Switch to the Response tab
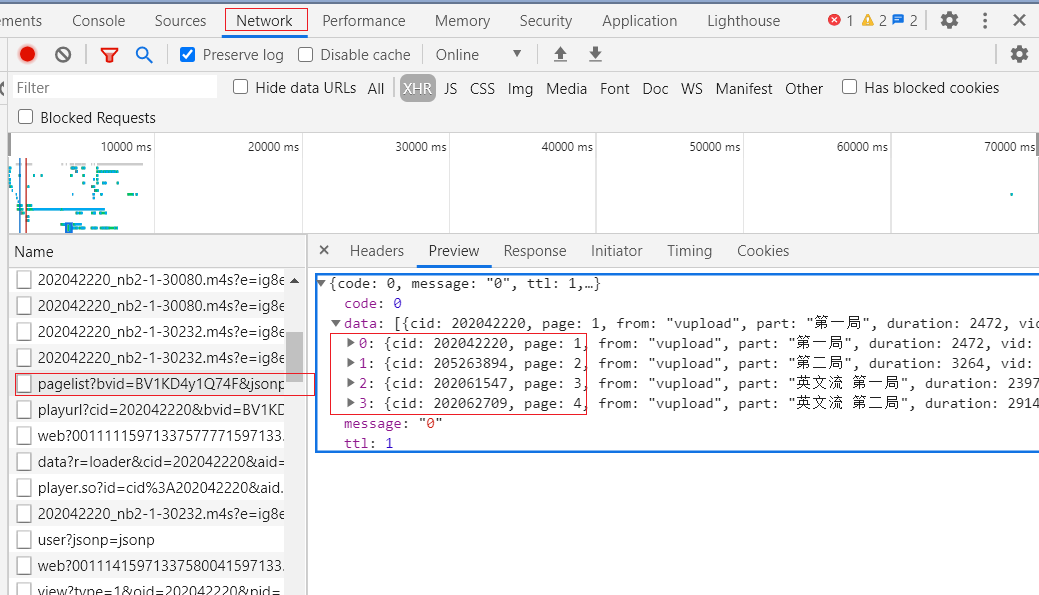Image resolution: width=1039 pixels, height=595 pixels. pos(534,251)
